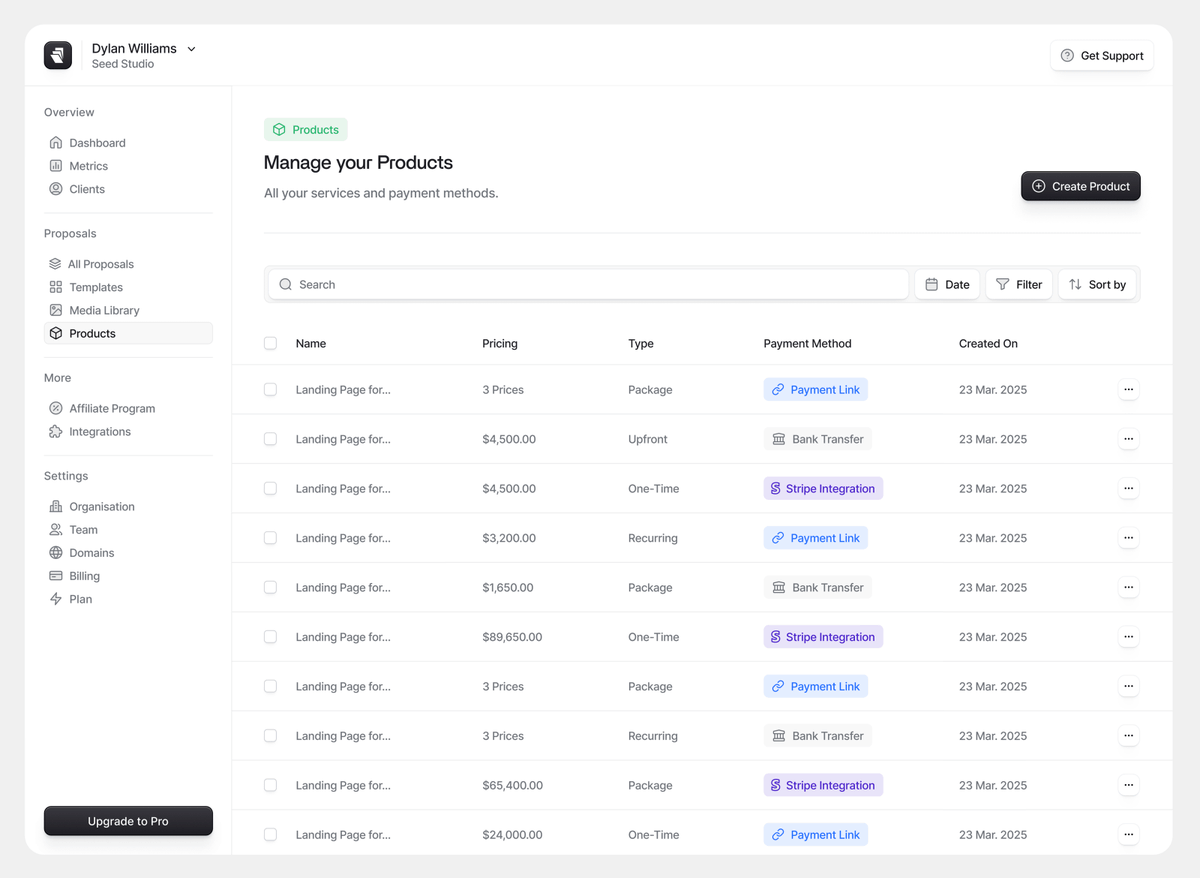
Task: Click the Billing card icon
Action: [x=56, y=576]
